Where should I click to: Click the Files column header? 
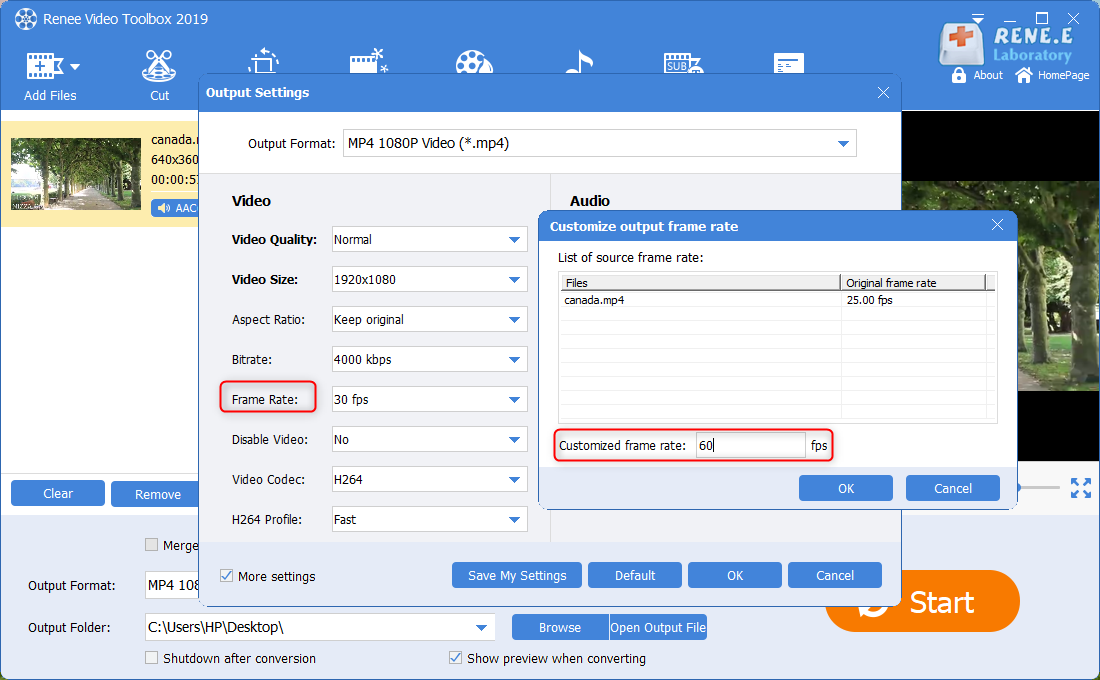pos(700,283)
